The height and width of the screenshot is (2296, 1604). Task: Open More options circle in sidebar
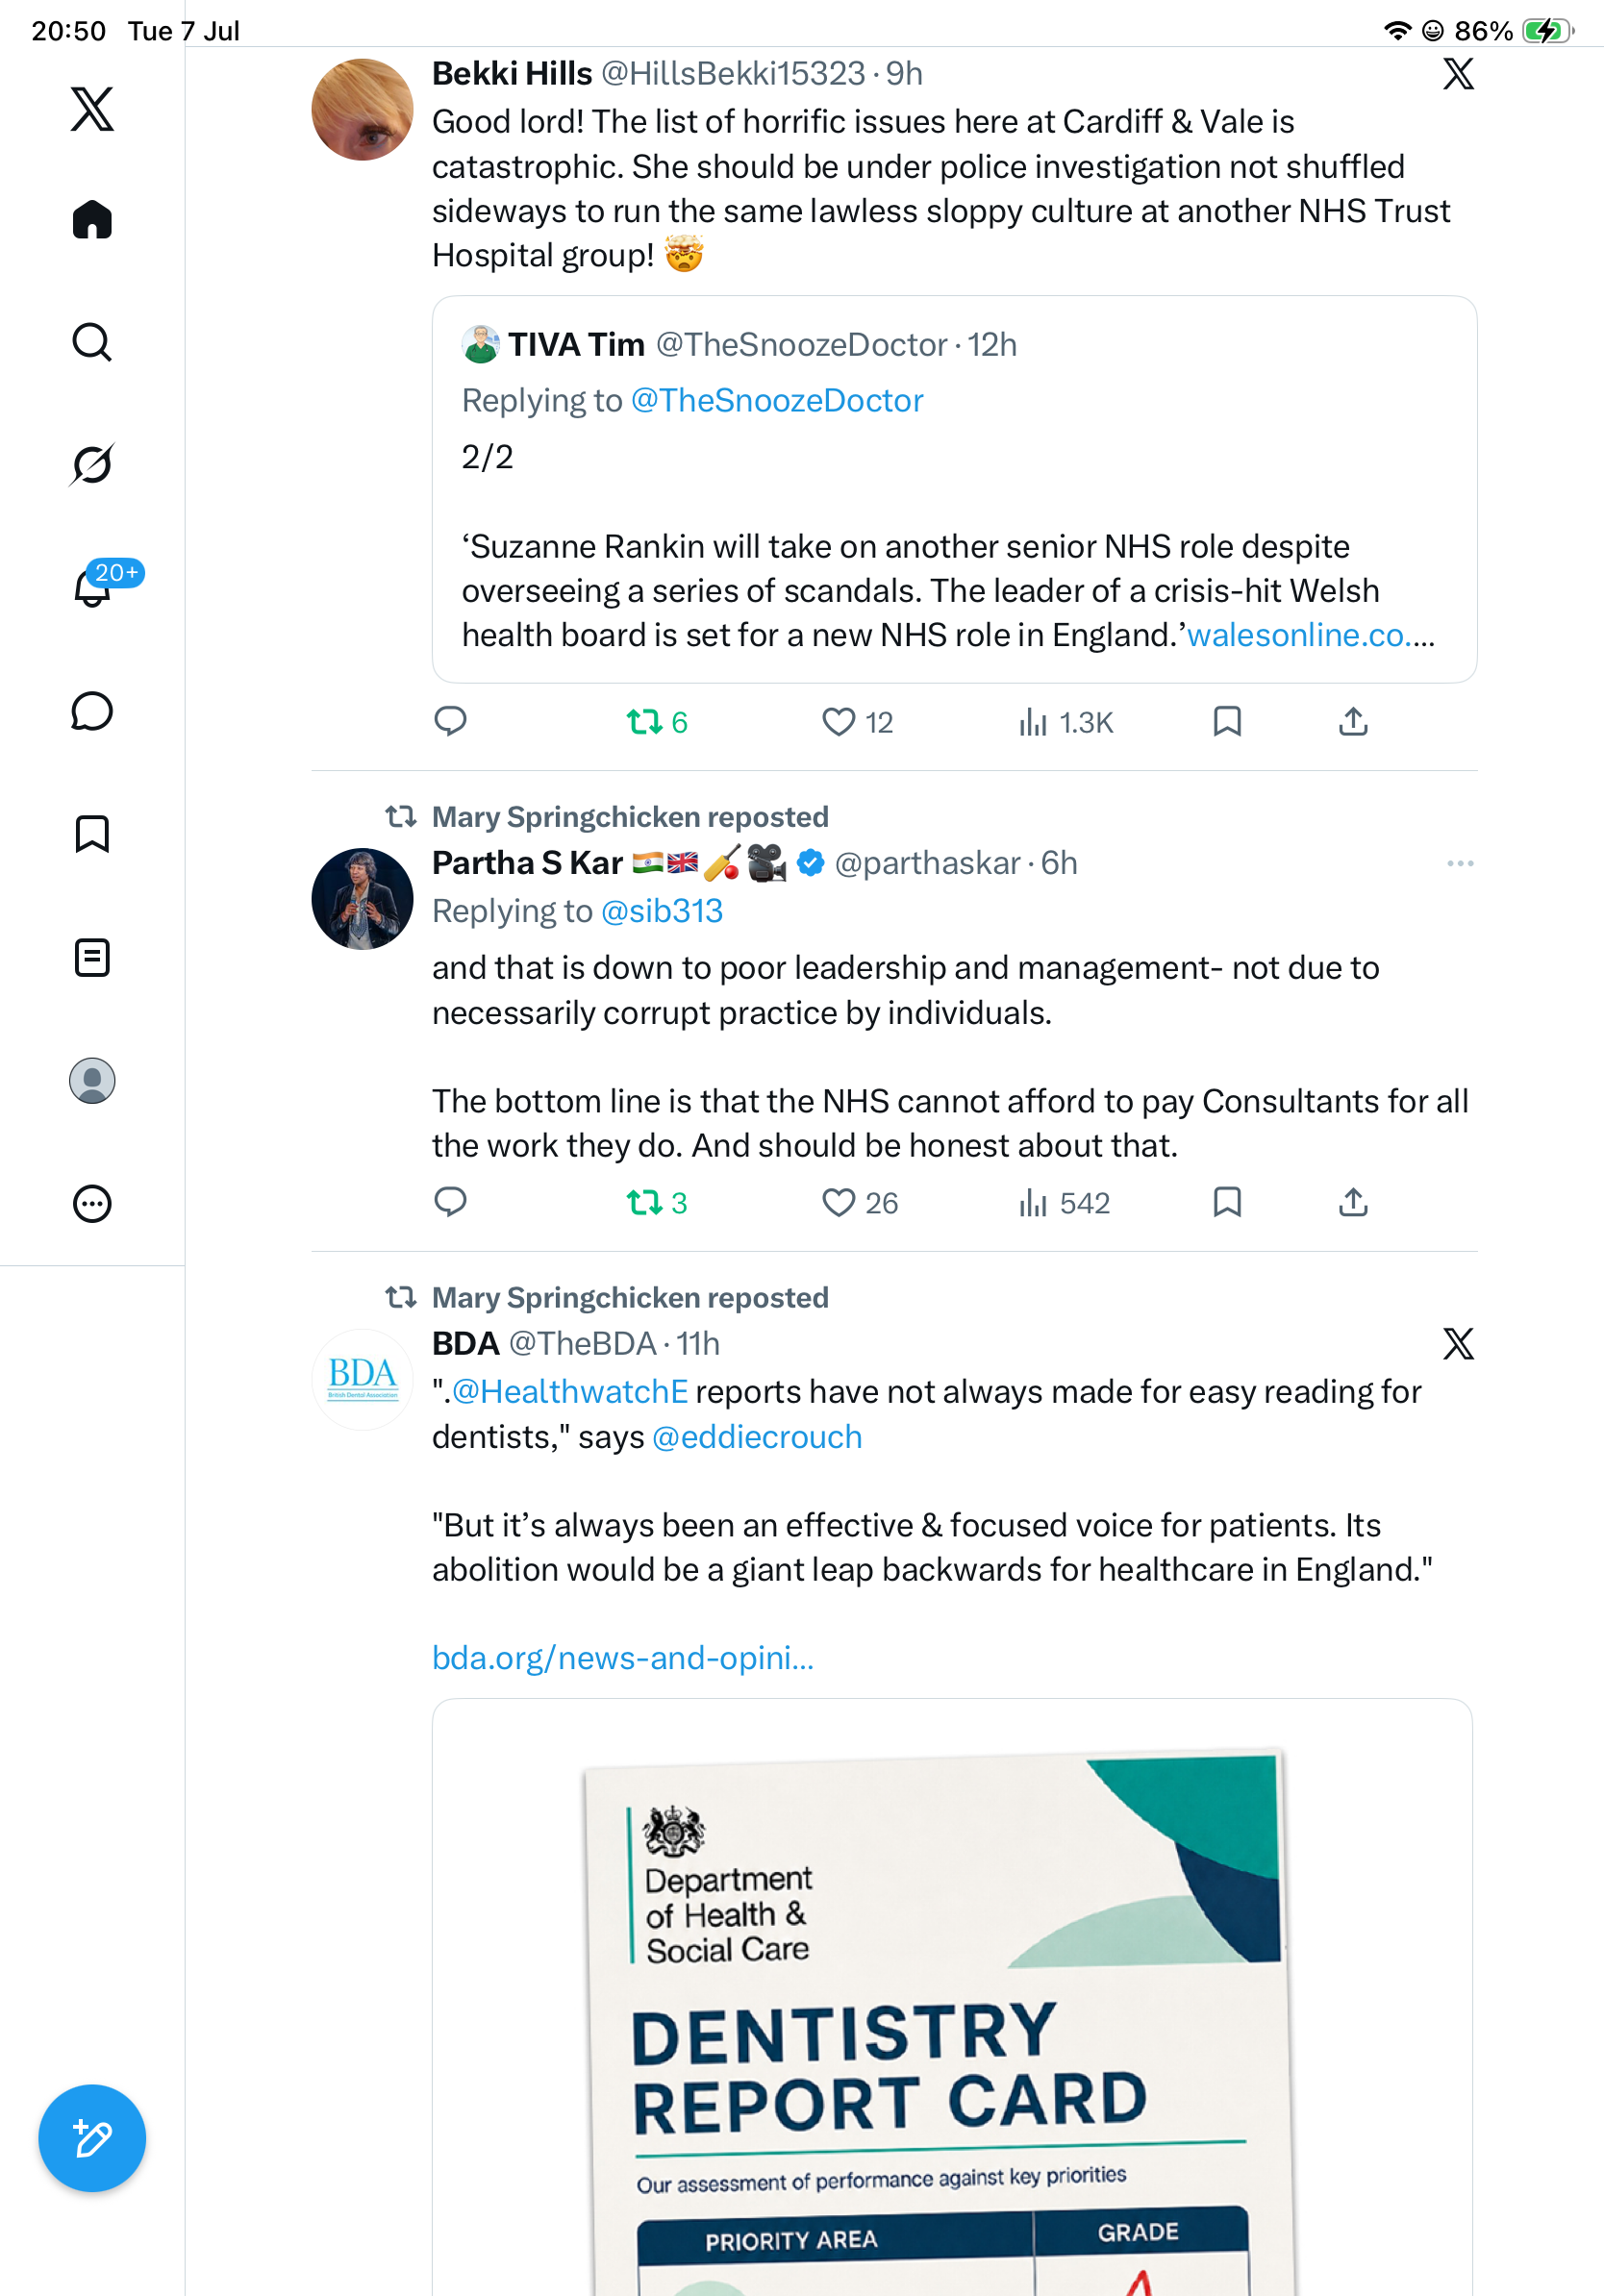(x=92, y=1203)
